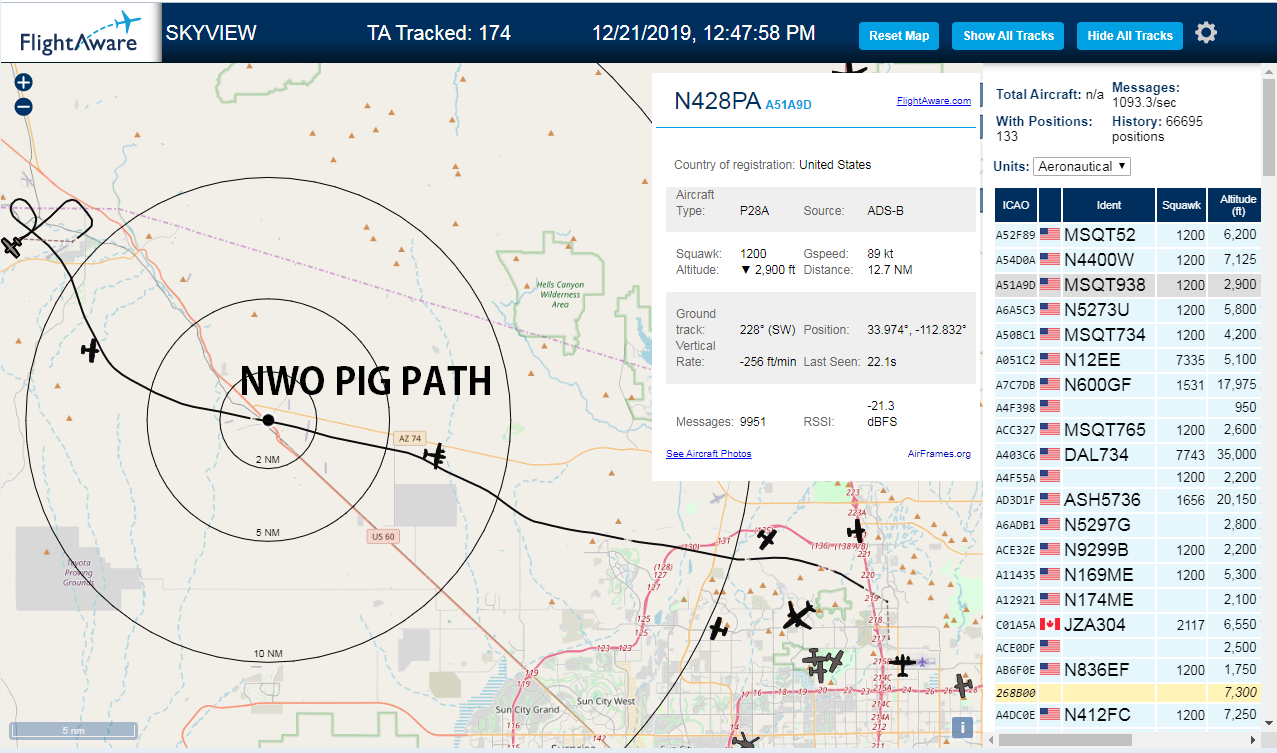1277x753 pixels.
Task: Select the aircraft at far right bottom of map
Action: click(963, 685)
